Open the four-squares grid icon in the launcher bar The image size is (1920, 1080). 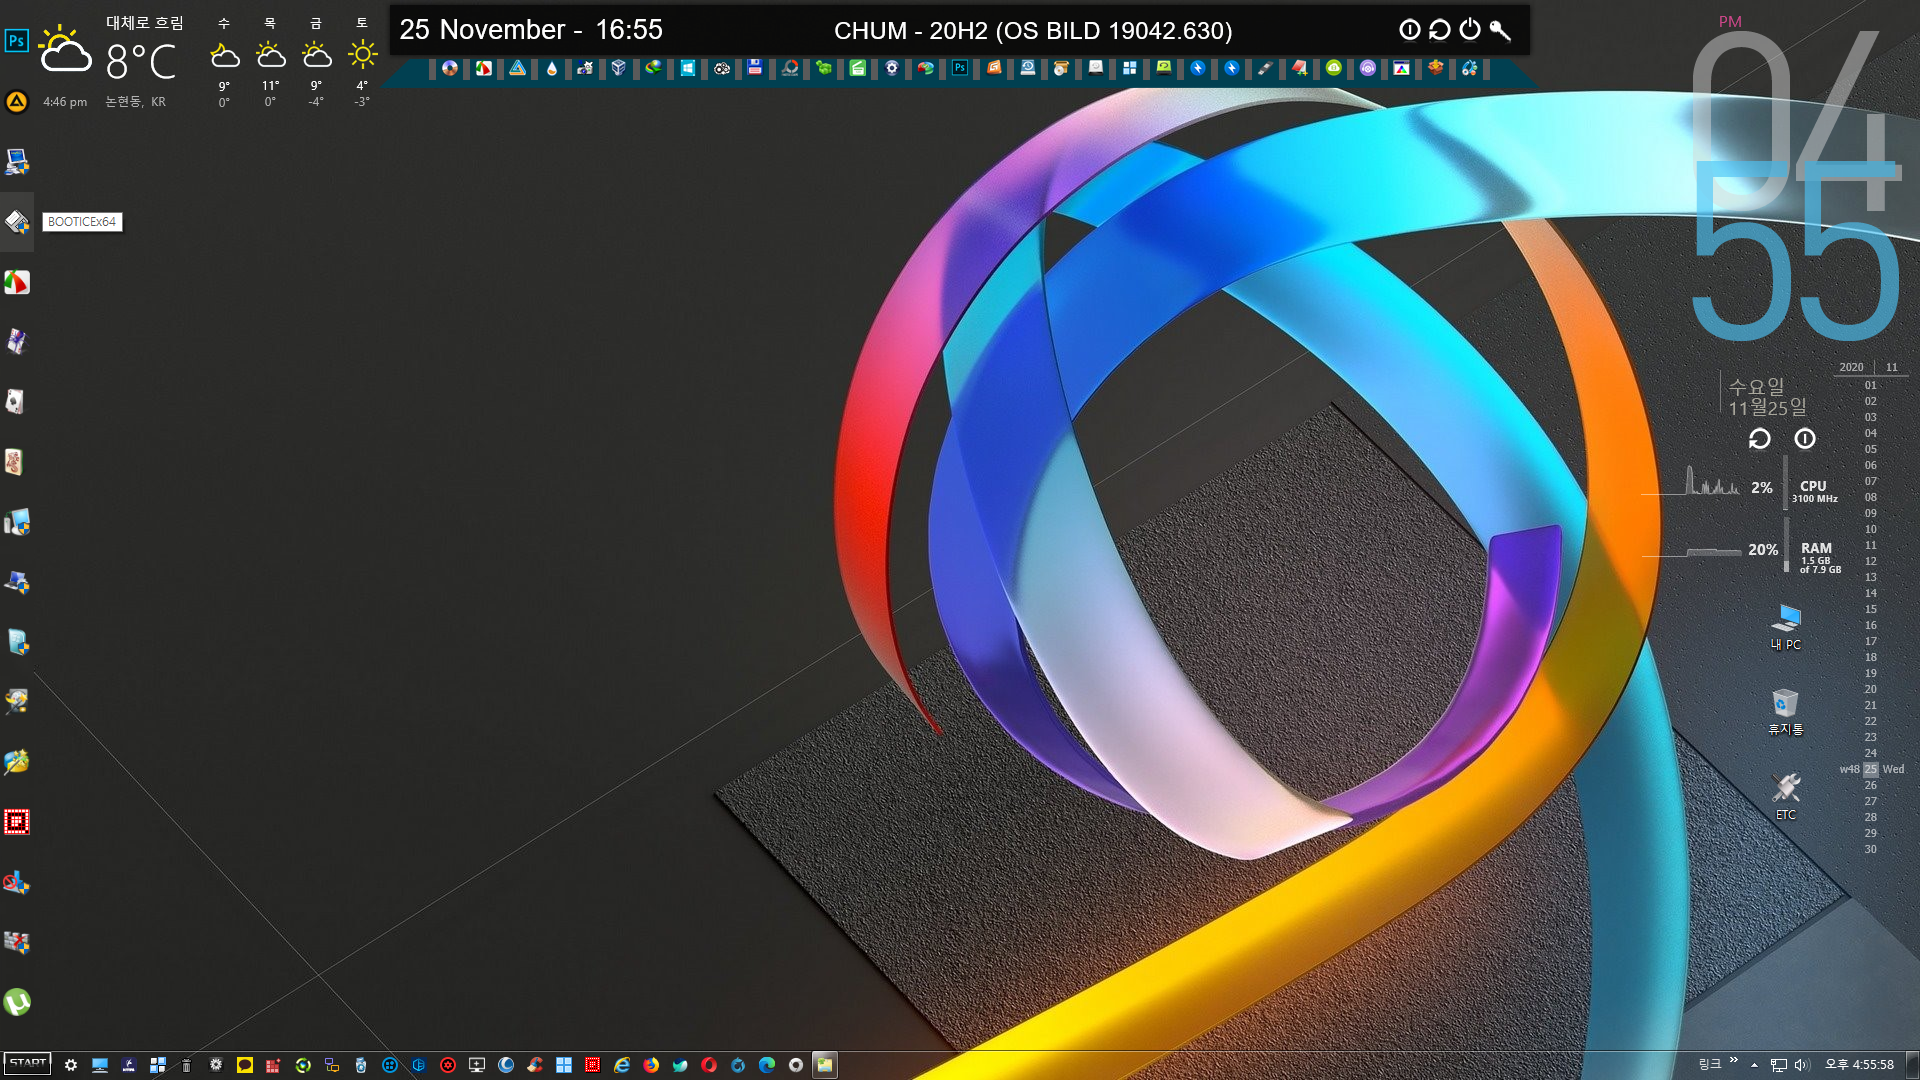(x=1130, y=68)
